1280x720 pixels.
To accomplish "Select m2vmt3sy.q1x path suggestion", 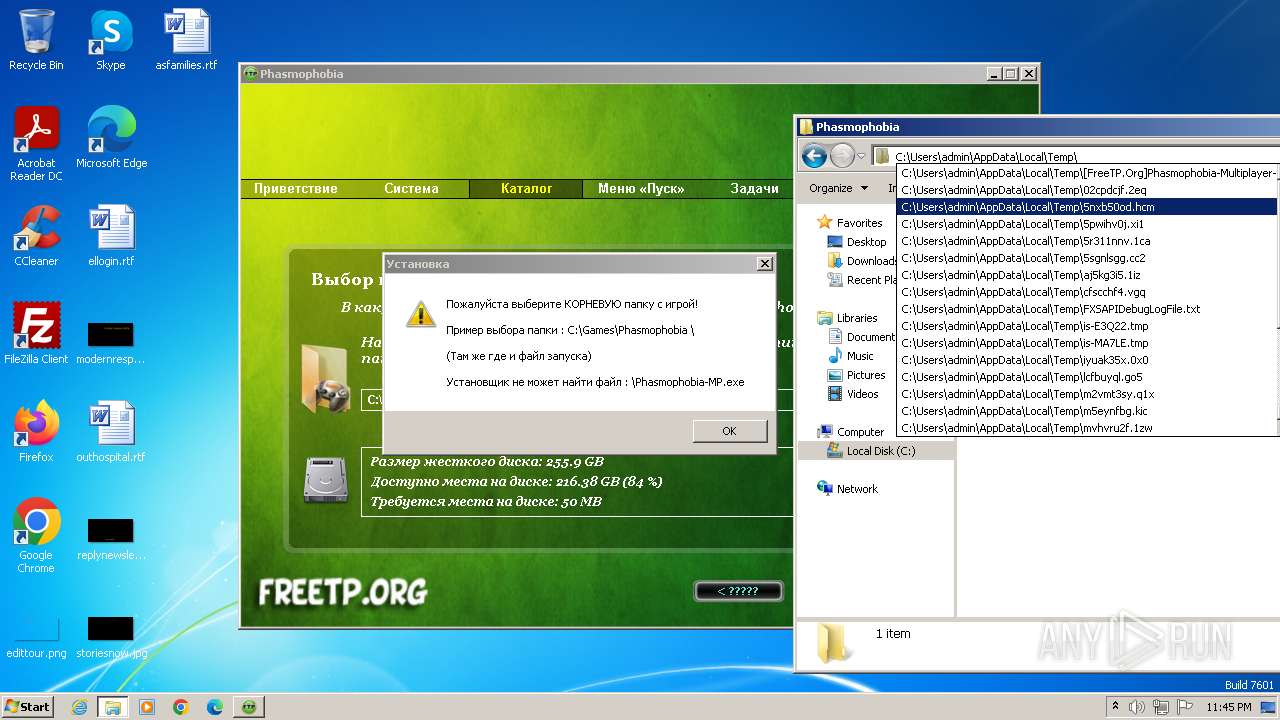I will (1088, 394).
